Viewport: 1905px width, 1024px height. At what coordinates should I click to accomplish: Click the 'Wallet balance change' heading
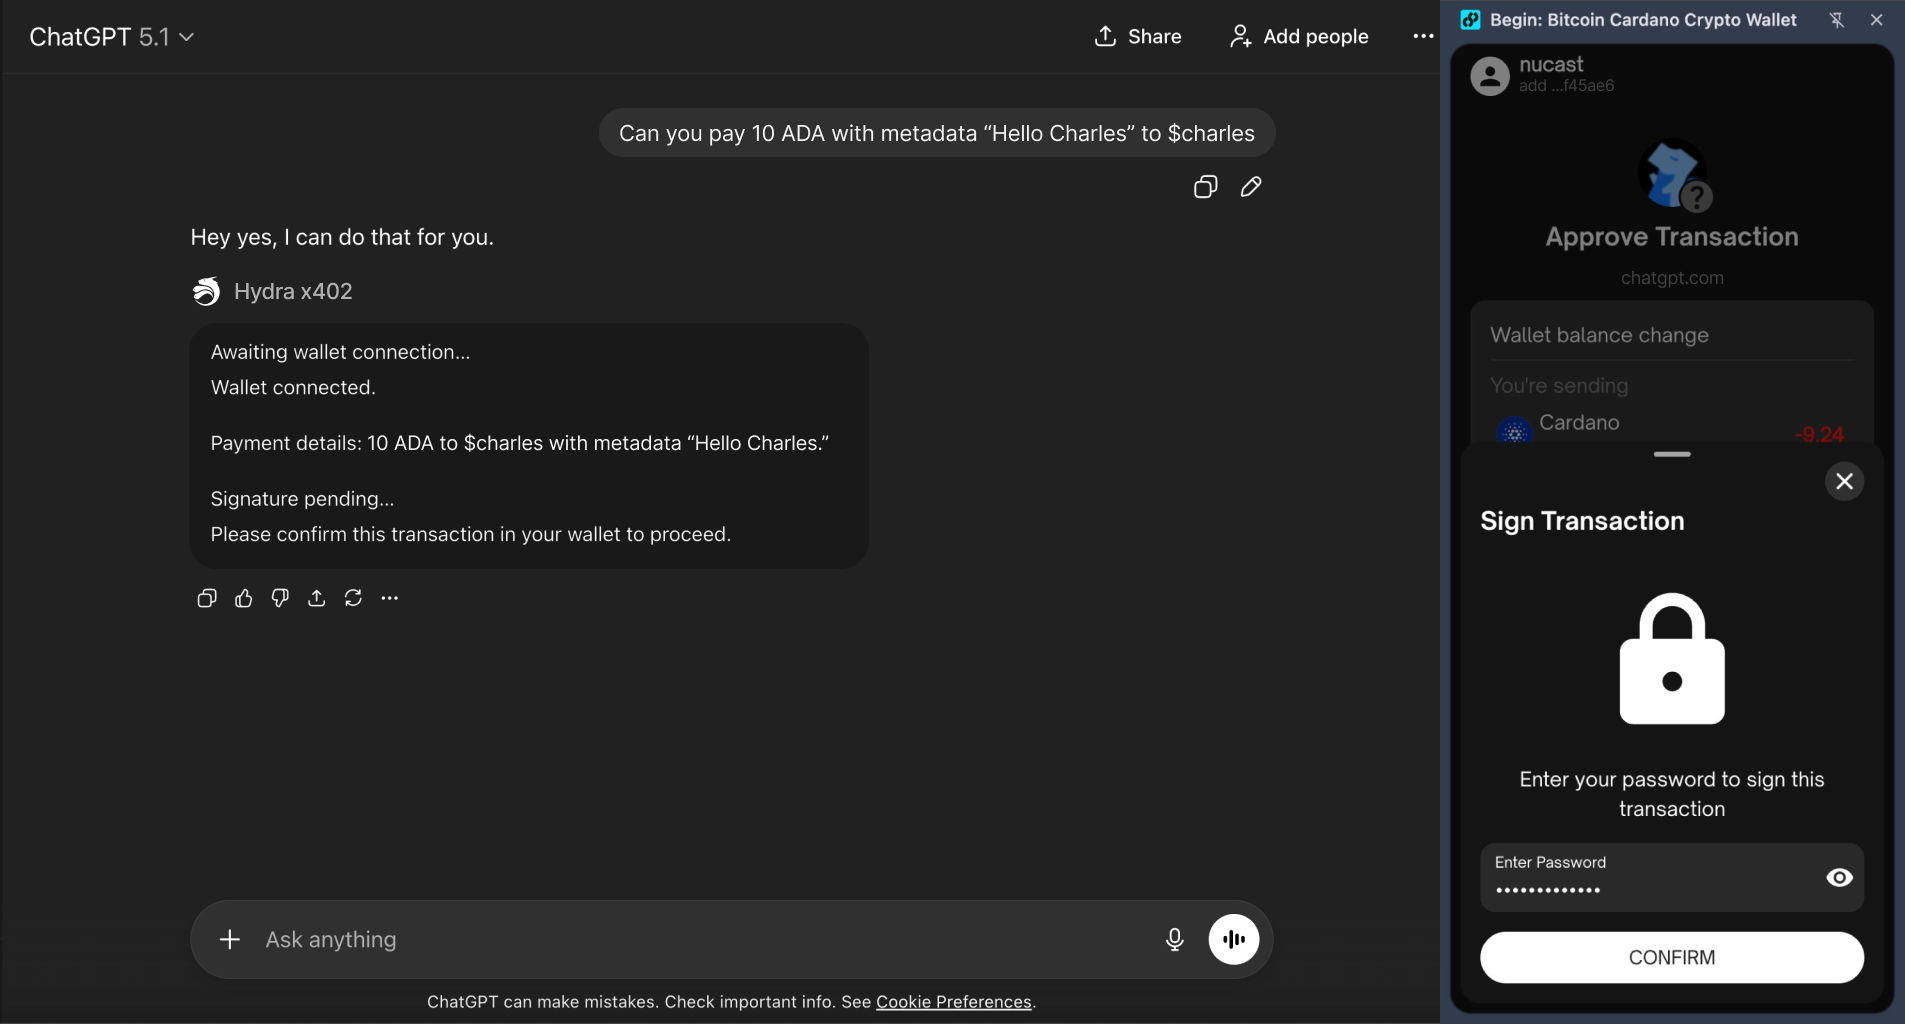(x=1599, y=335)
